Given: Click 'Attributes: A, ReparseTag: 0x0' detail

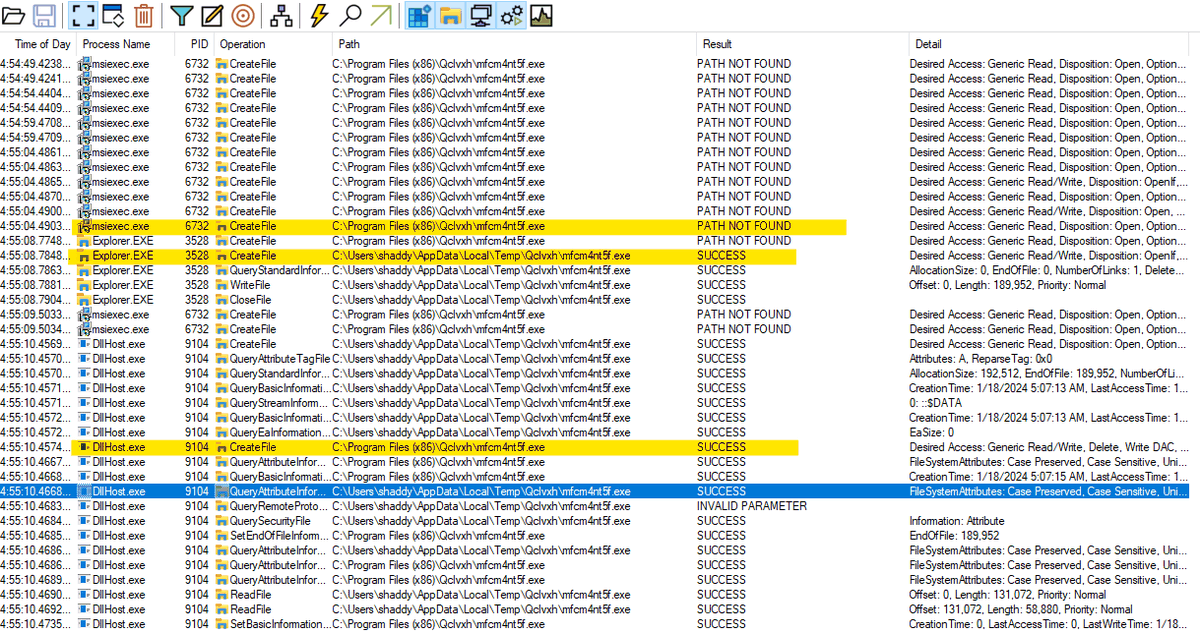Looking at the screenshot, I should 983,359.
